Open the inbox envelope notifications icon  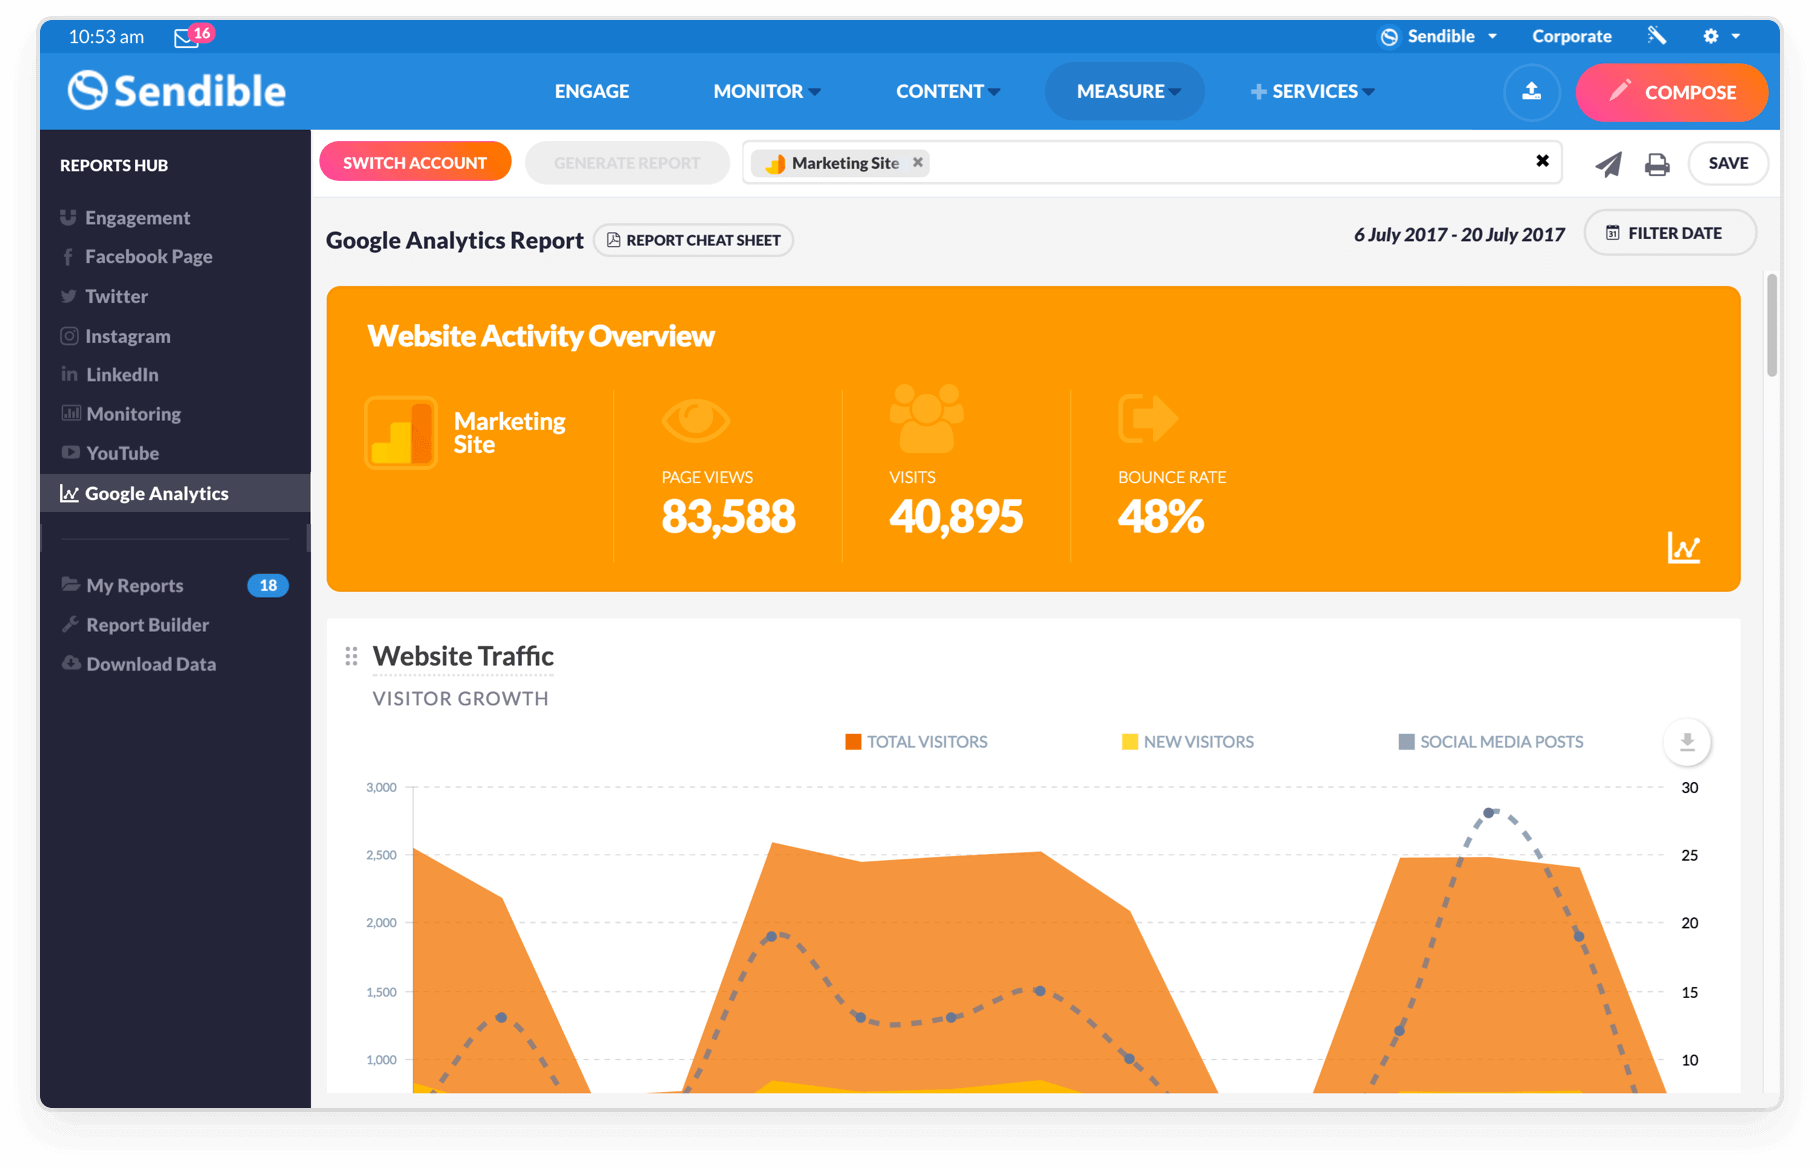(x=187, y=38)
